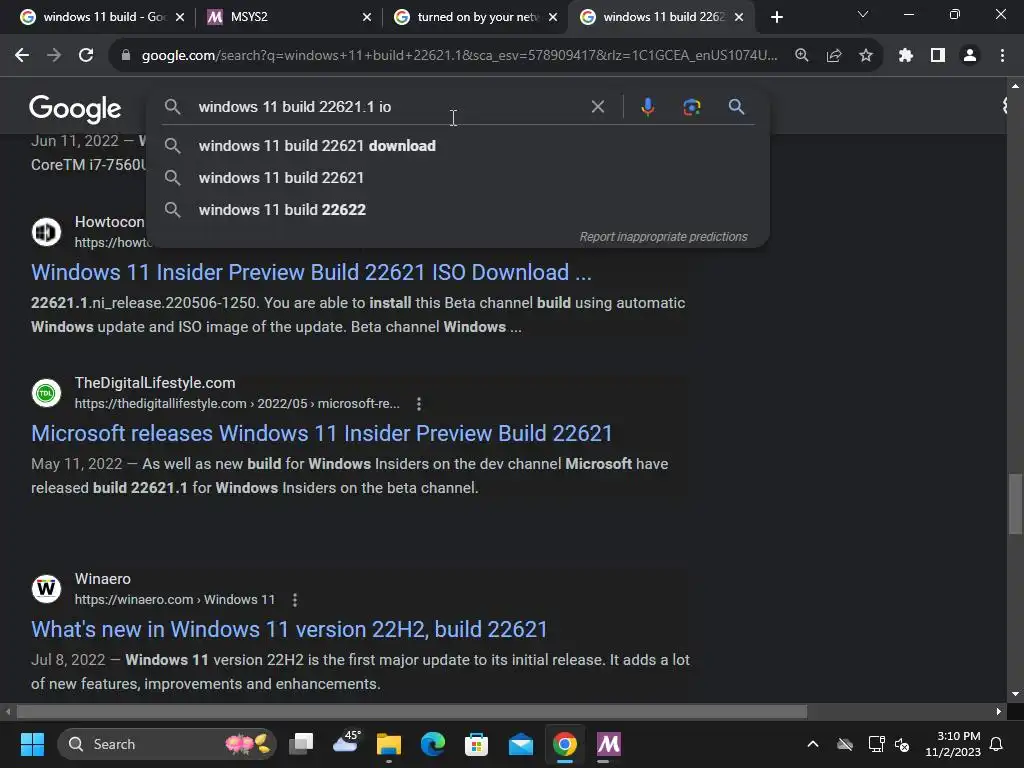The height and width of the screenshot is (768, 1024).
Task: Open site info lock icon
Action: point(126,56)
